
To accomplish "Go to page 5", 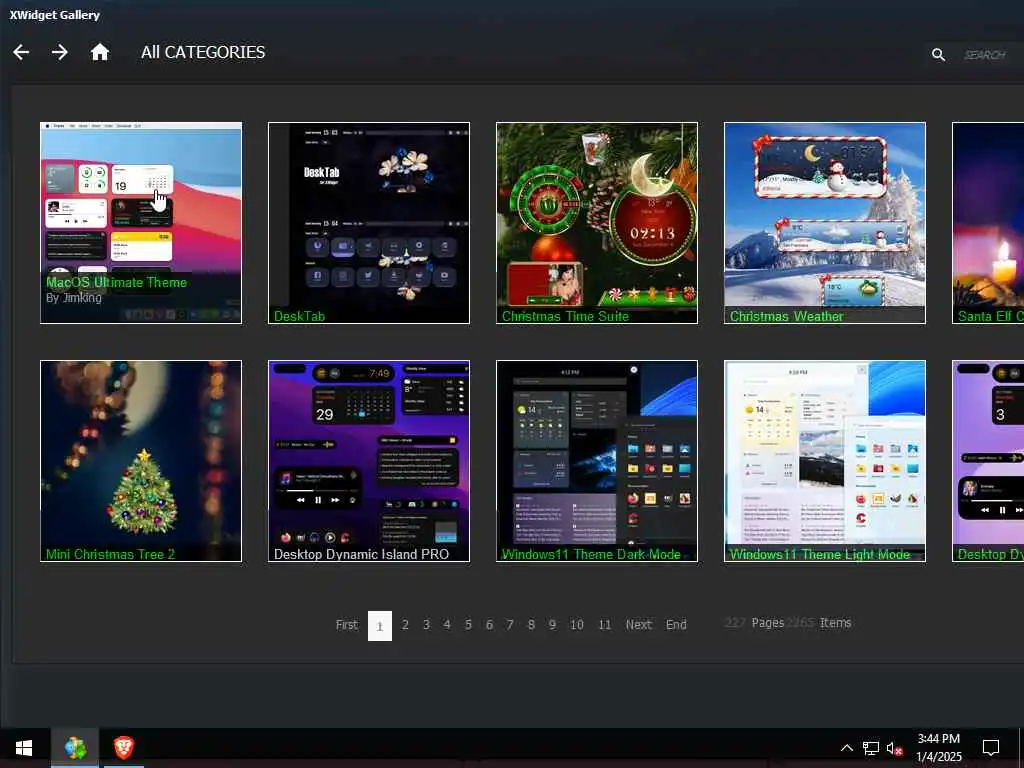I will click(468, 625).
